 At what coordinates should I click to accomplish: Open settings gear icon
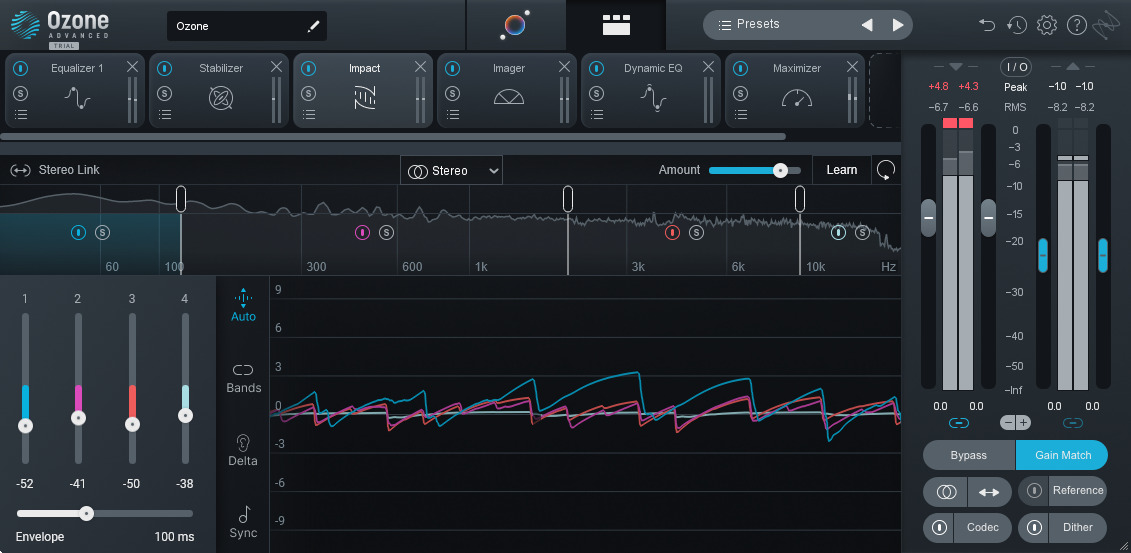tap(1047, 25)
